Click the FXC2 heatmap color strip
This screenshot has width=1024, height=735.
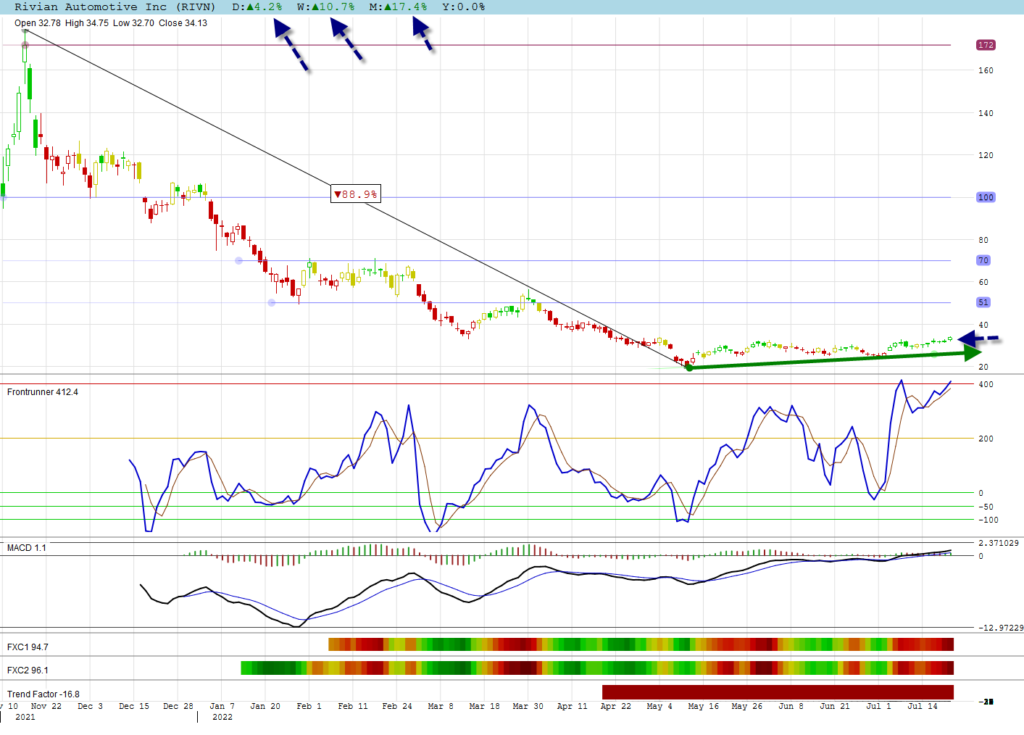pos(597,668)
